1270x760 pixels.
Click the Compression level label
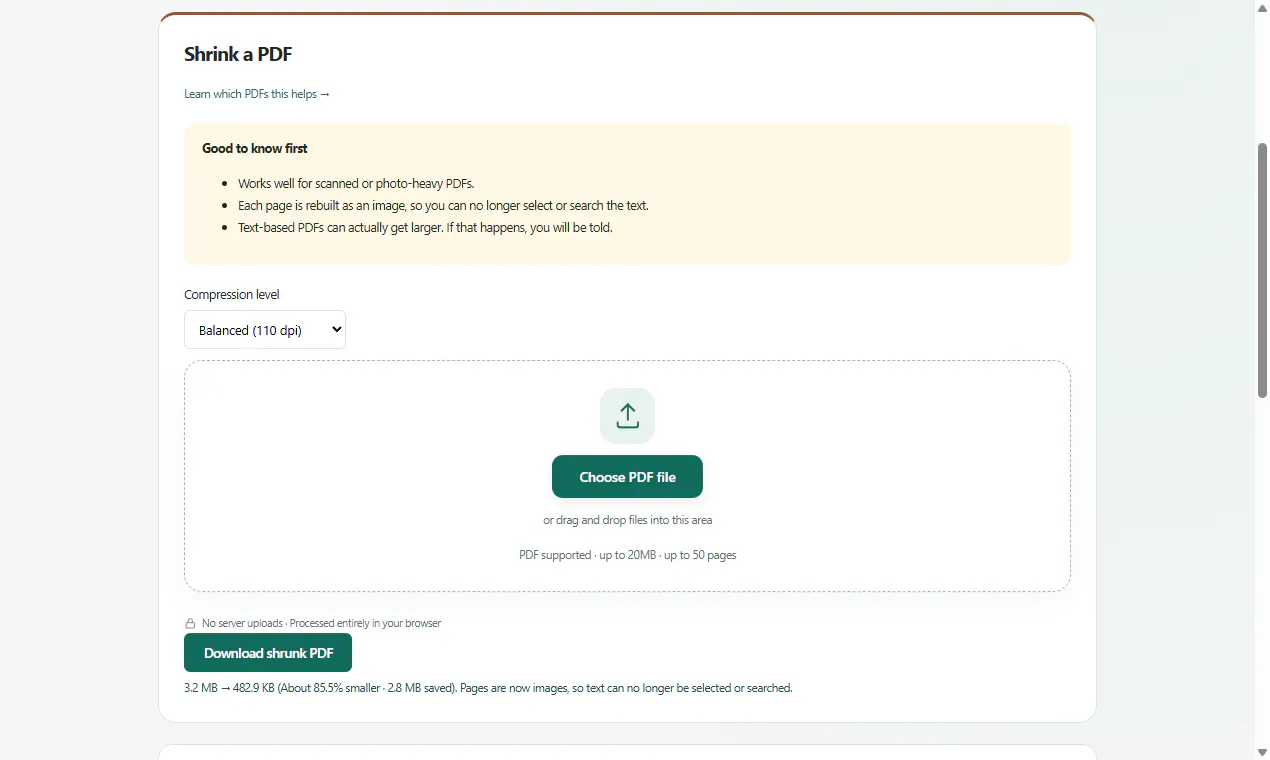[232, 295]
